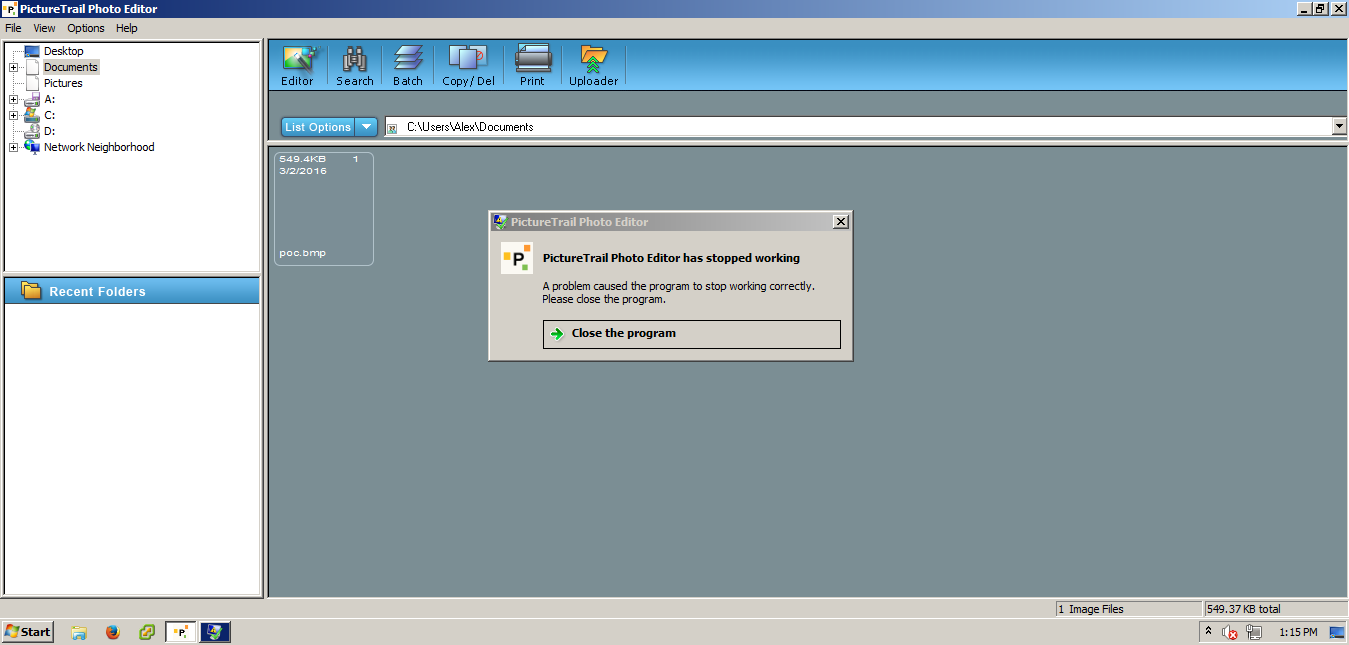Select Network Neighborhood in the tree
The image size is (1349, 645).
[x=99, y=147]
